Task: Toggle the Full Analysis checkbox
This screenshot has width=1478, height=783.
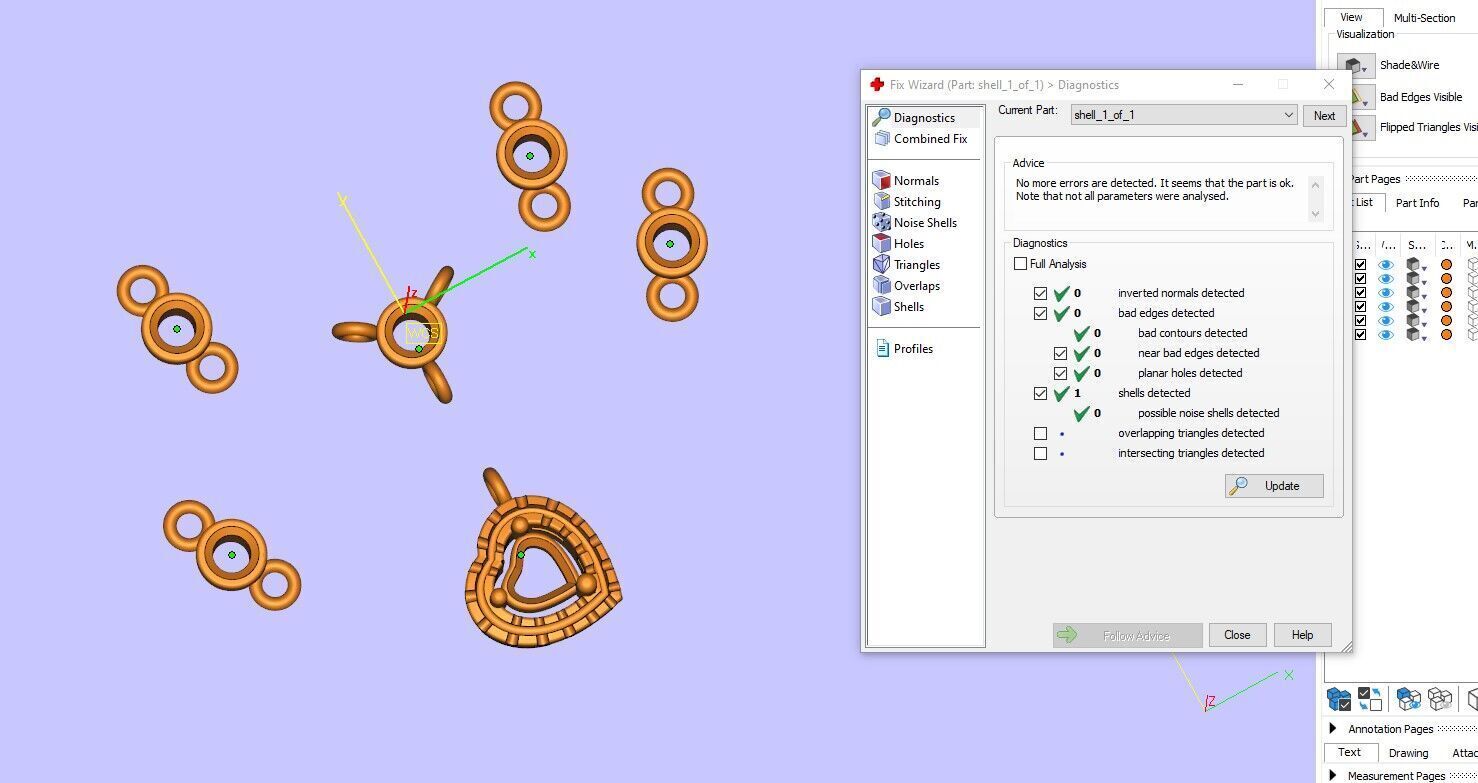Action: pos(1020,264)
